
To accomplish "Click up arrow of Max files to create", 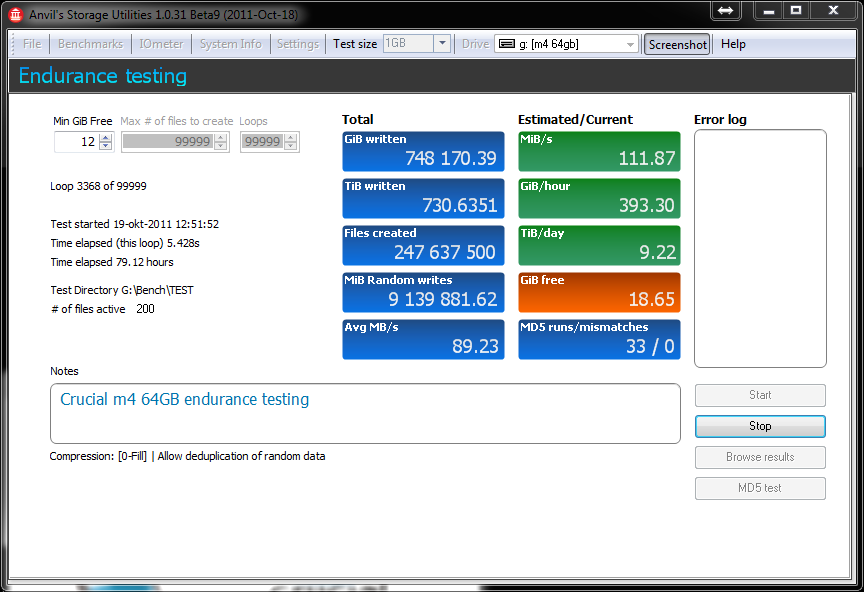I will (x=220, y=137).
